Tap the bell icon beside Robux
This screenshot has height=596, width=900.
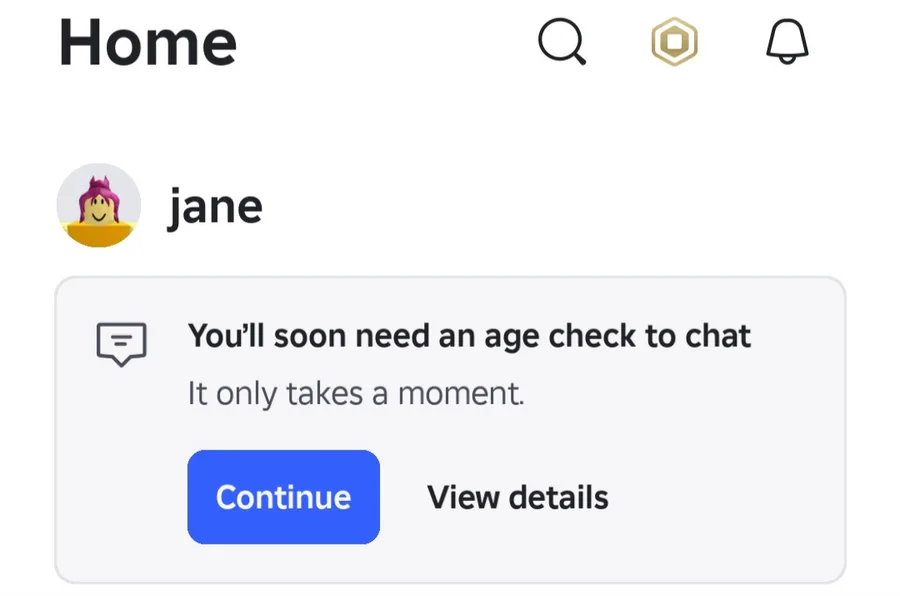[787, 43]
